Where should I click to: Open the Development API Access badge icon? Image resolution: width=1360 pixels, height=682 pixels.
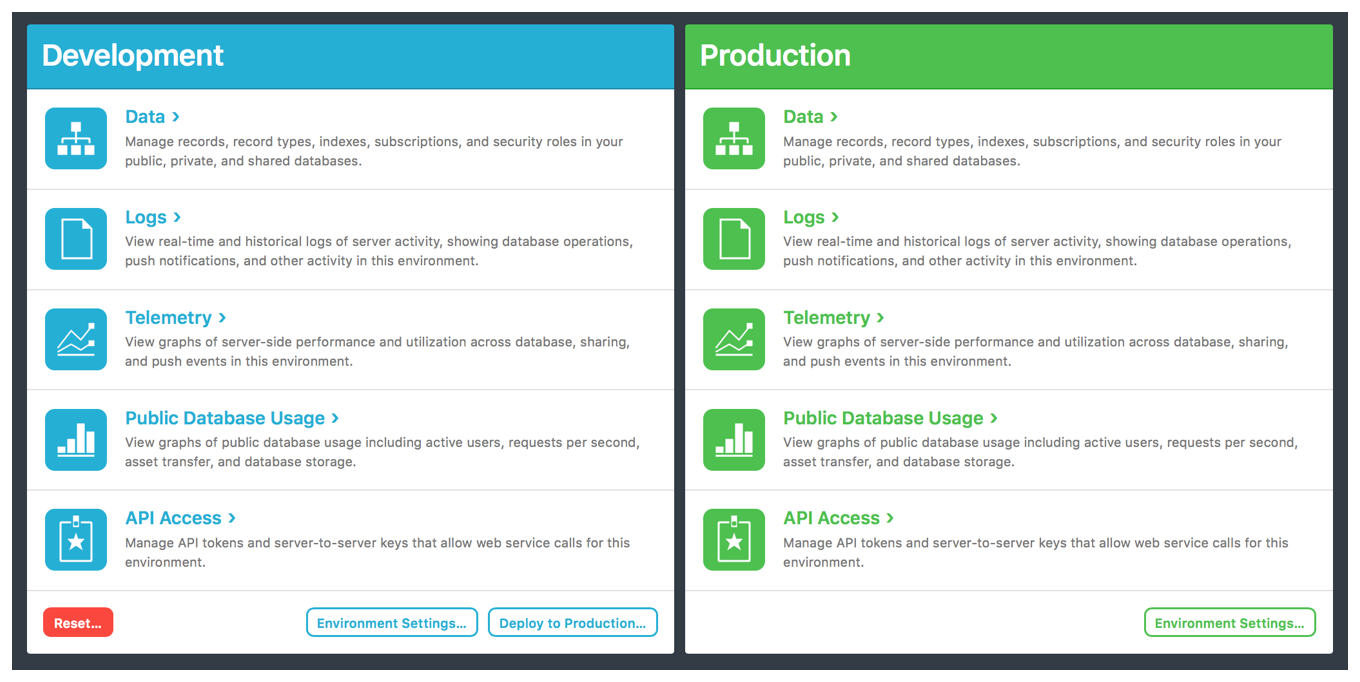tap(76, 540)
